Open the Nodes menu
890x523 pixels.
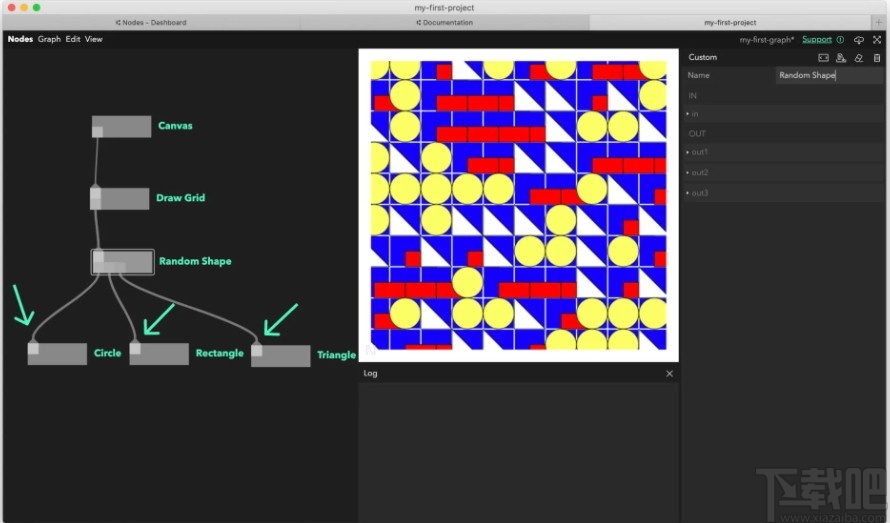tap(20, 39)
